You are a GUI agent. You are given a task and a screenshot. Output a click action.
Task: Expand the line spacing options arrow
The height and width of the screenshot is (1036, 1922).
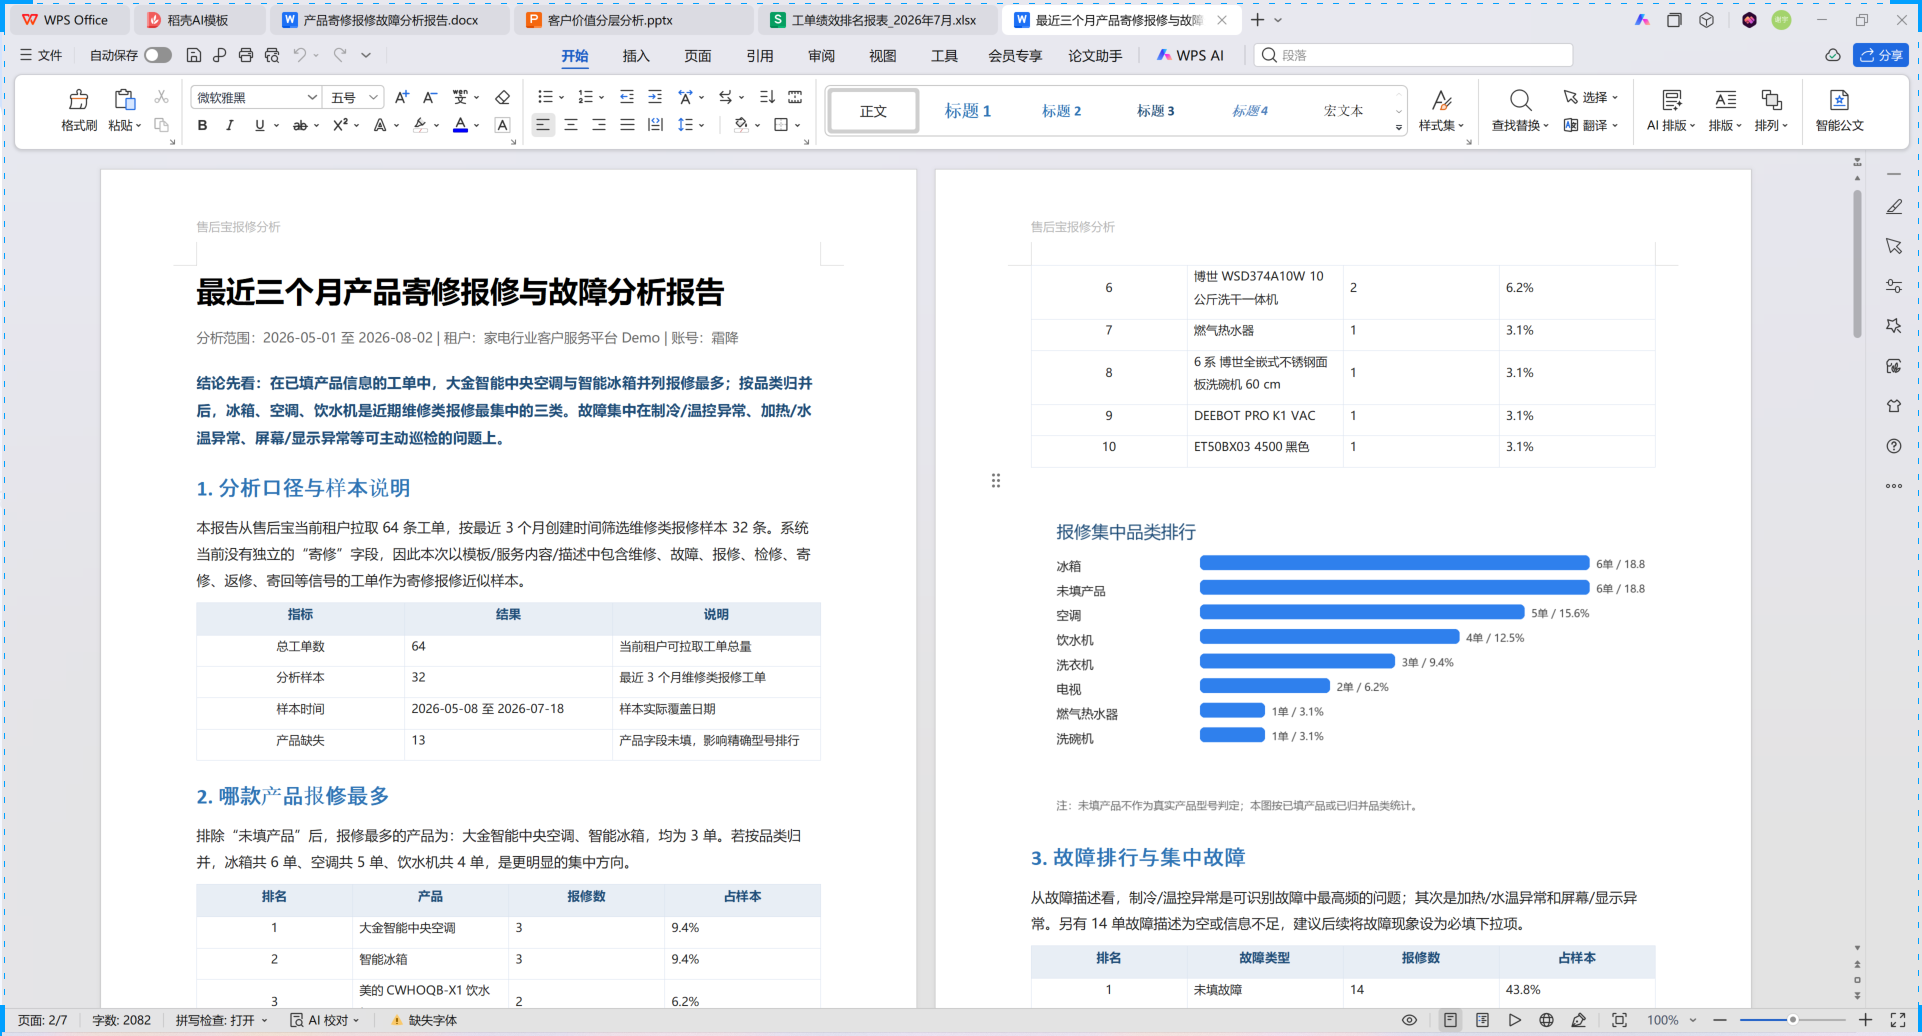coord(701,126)
